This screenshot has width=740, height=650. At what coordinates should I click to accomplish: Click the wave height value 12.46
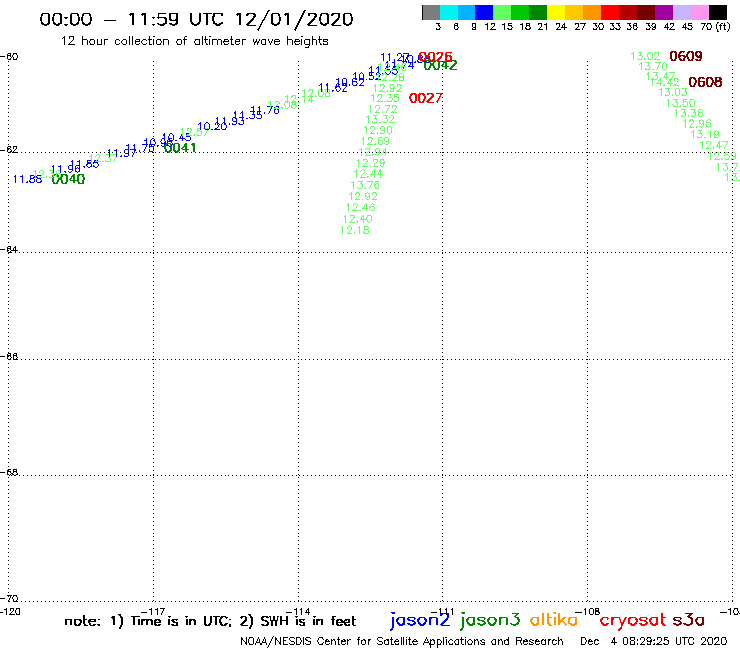point(361,208)
